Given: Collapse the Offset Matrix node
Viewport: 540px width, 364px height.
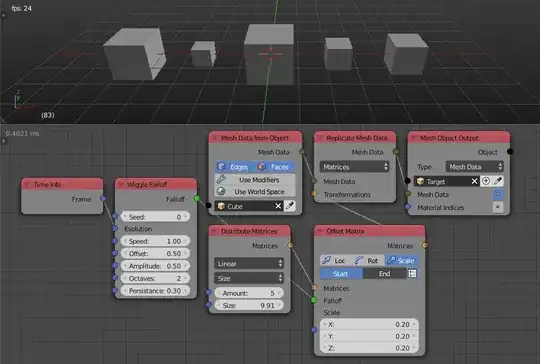Looking at the screenshot, I should point(320,231).
